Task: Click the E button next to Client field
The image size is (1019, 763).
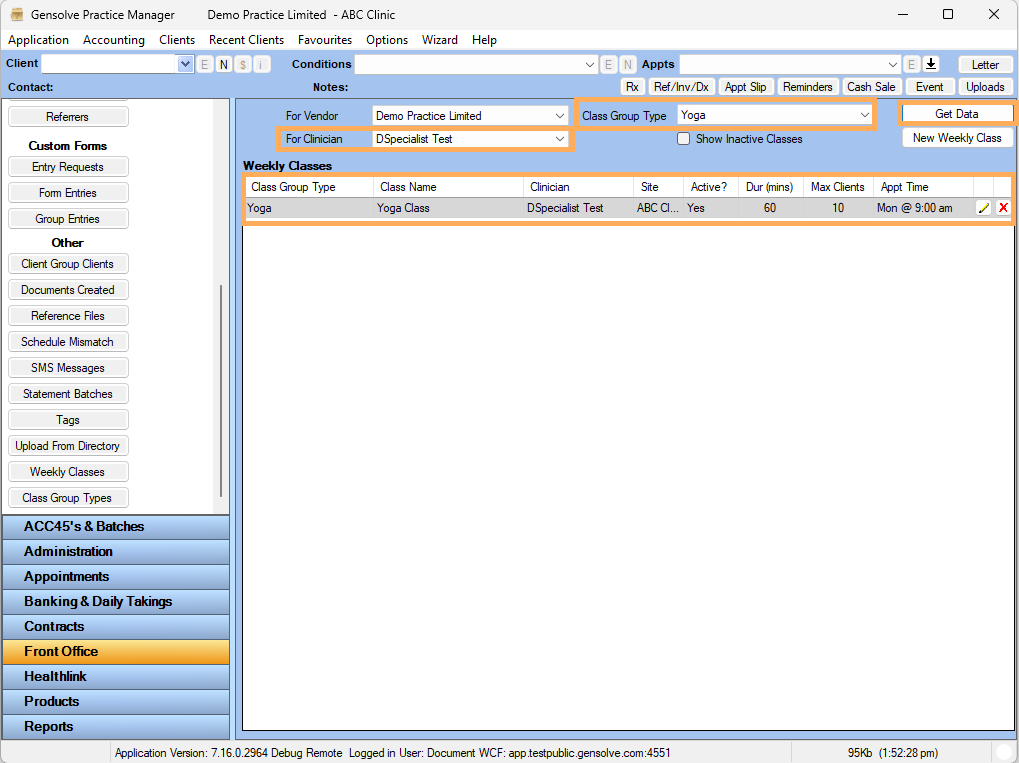Action: click(x=205, y=64)
